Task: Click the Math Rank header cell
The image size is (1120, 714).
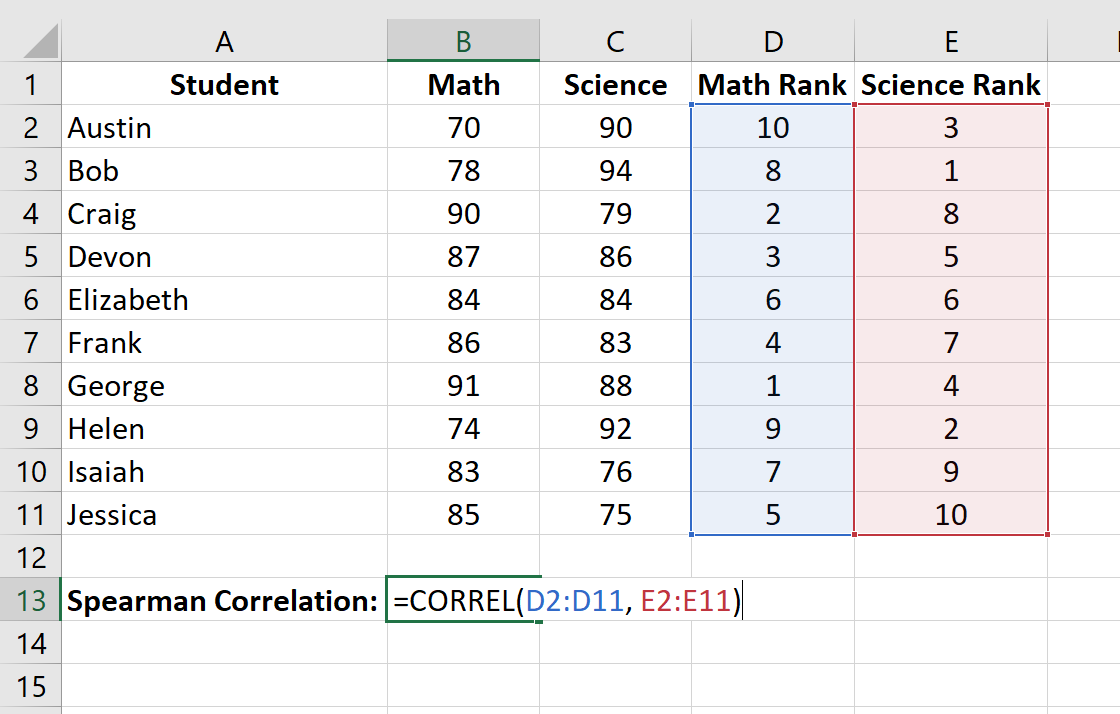Action: coord(773,84)
